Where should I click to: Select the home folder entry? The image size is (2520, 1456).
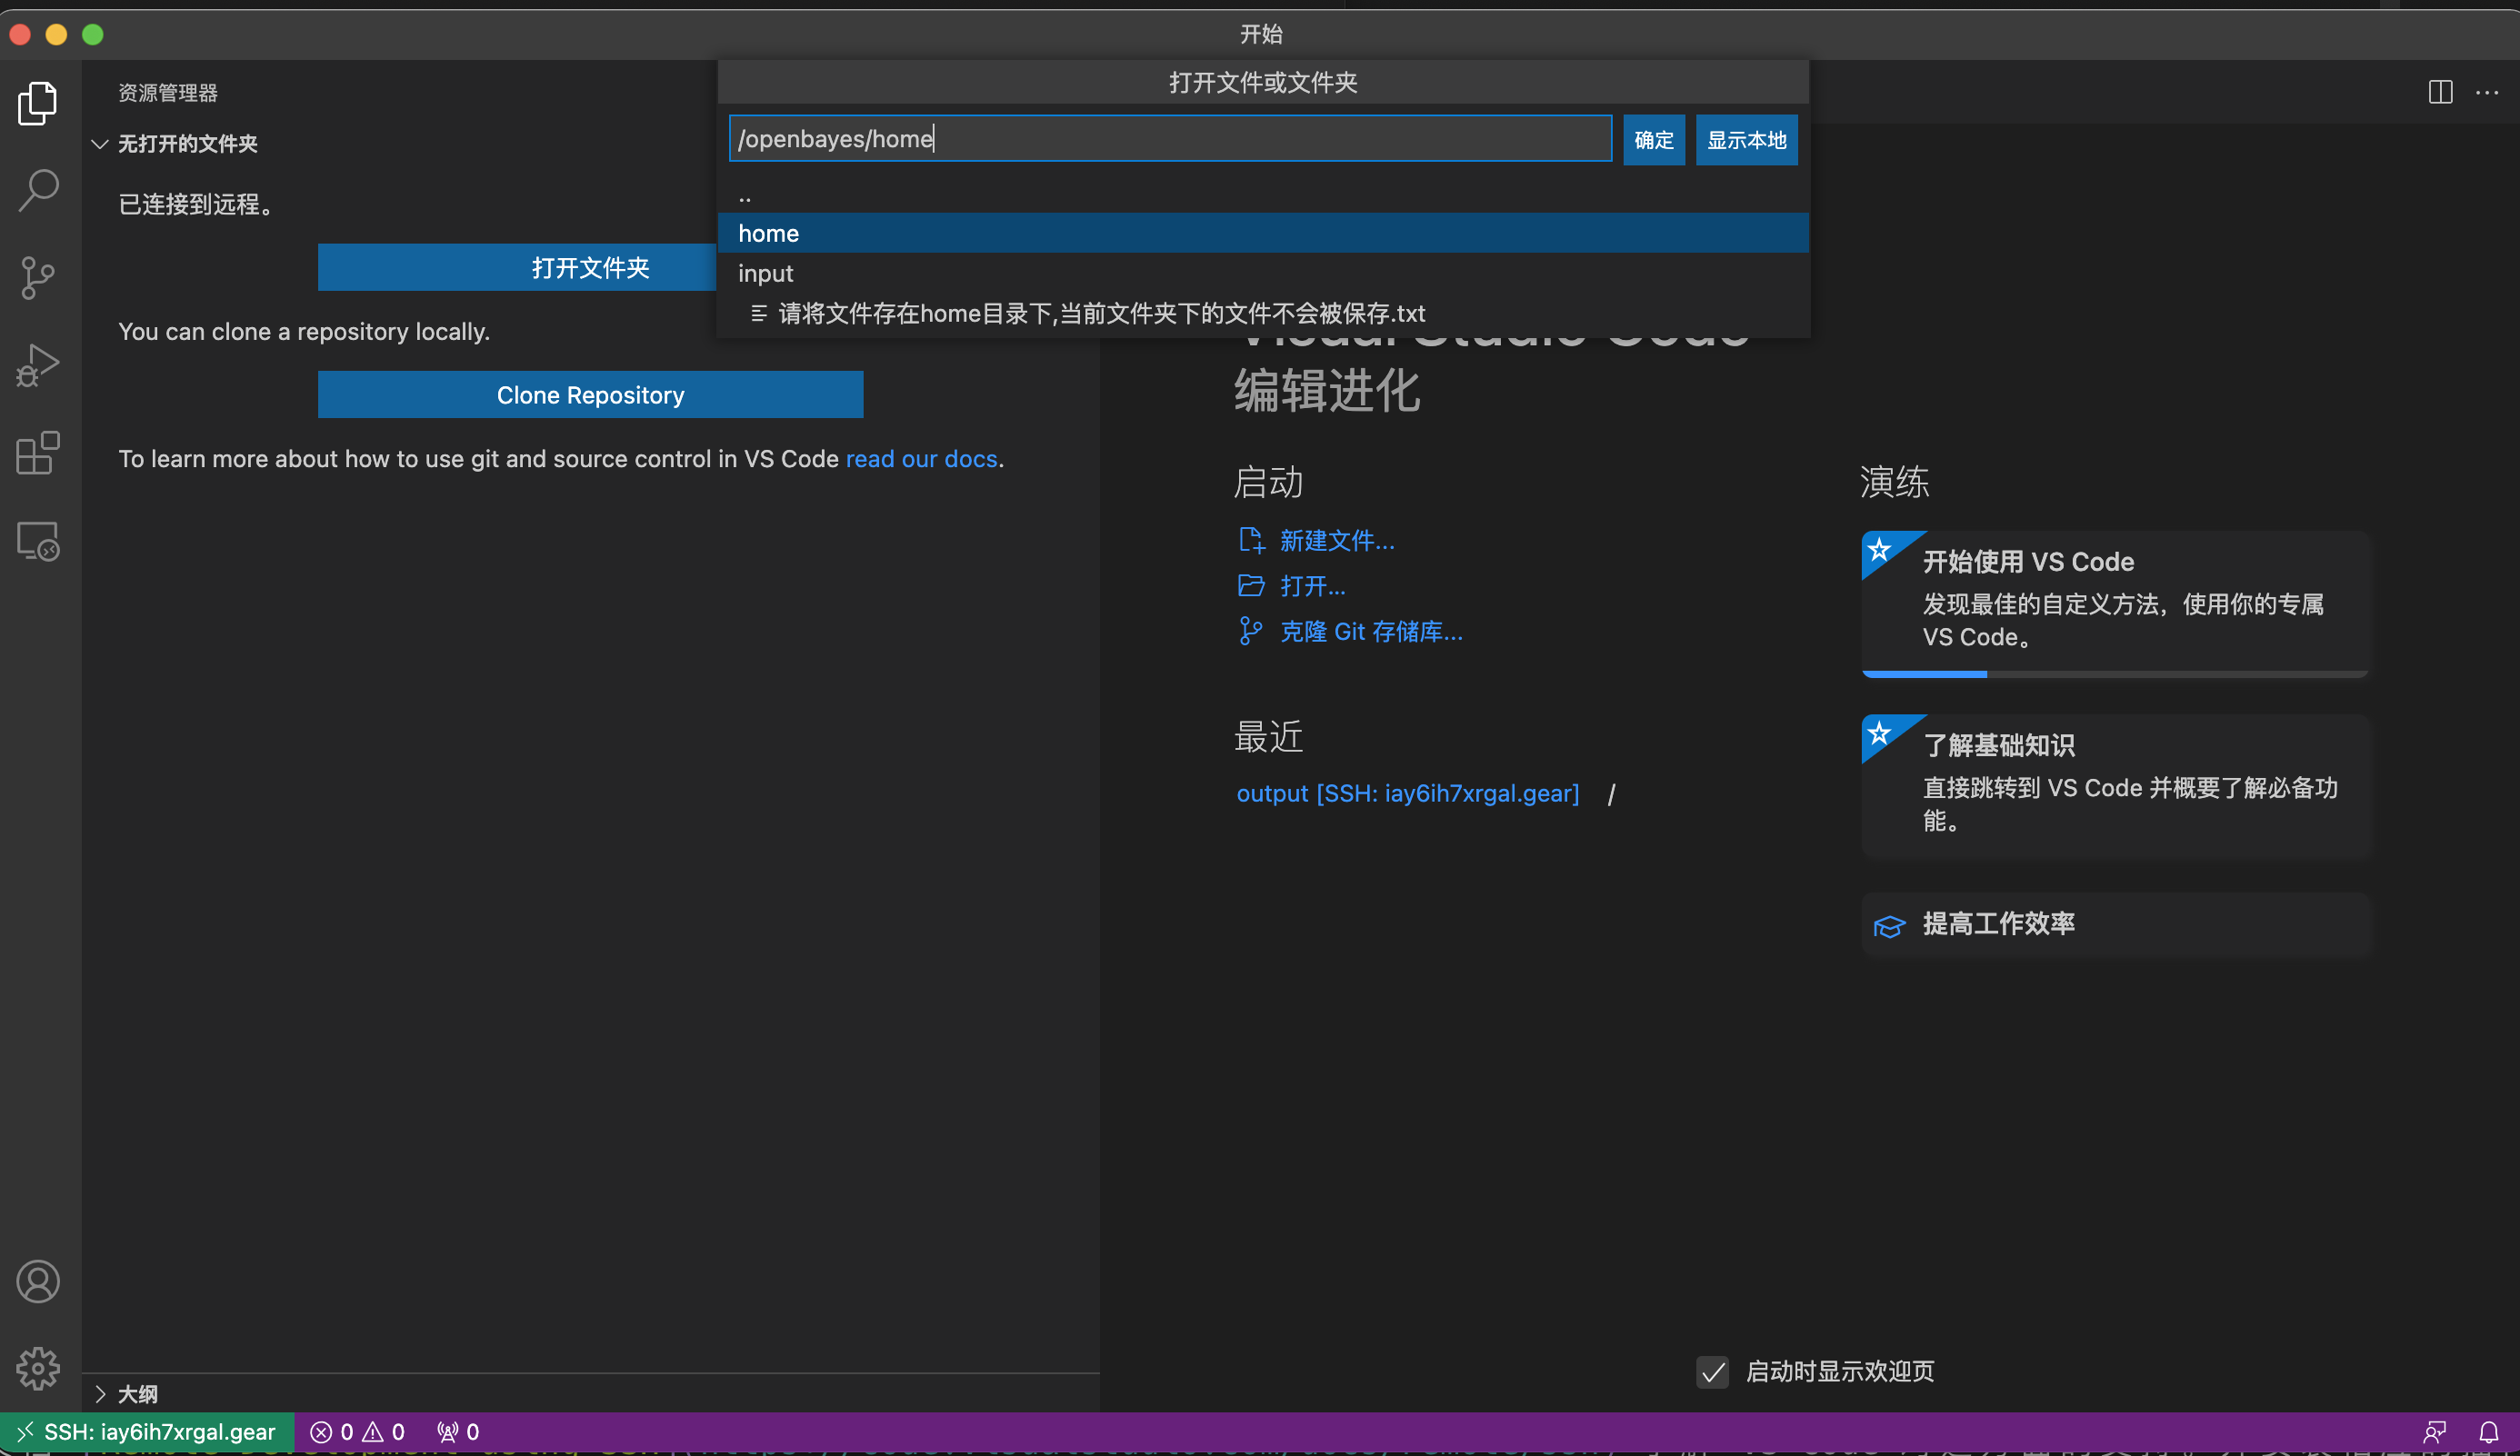768,233
